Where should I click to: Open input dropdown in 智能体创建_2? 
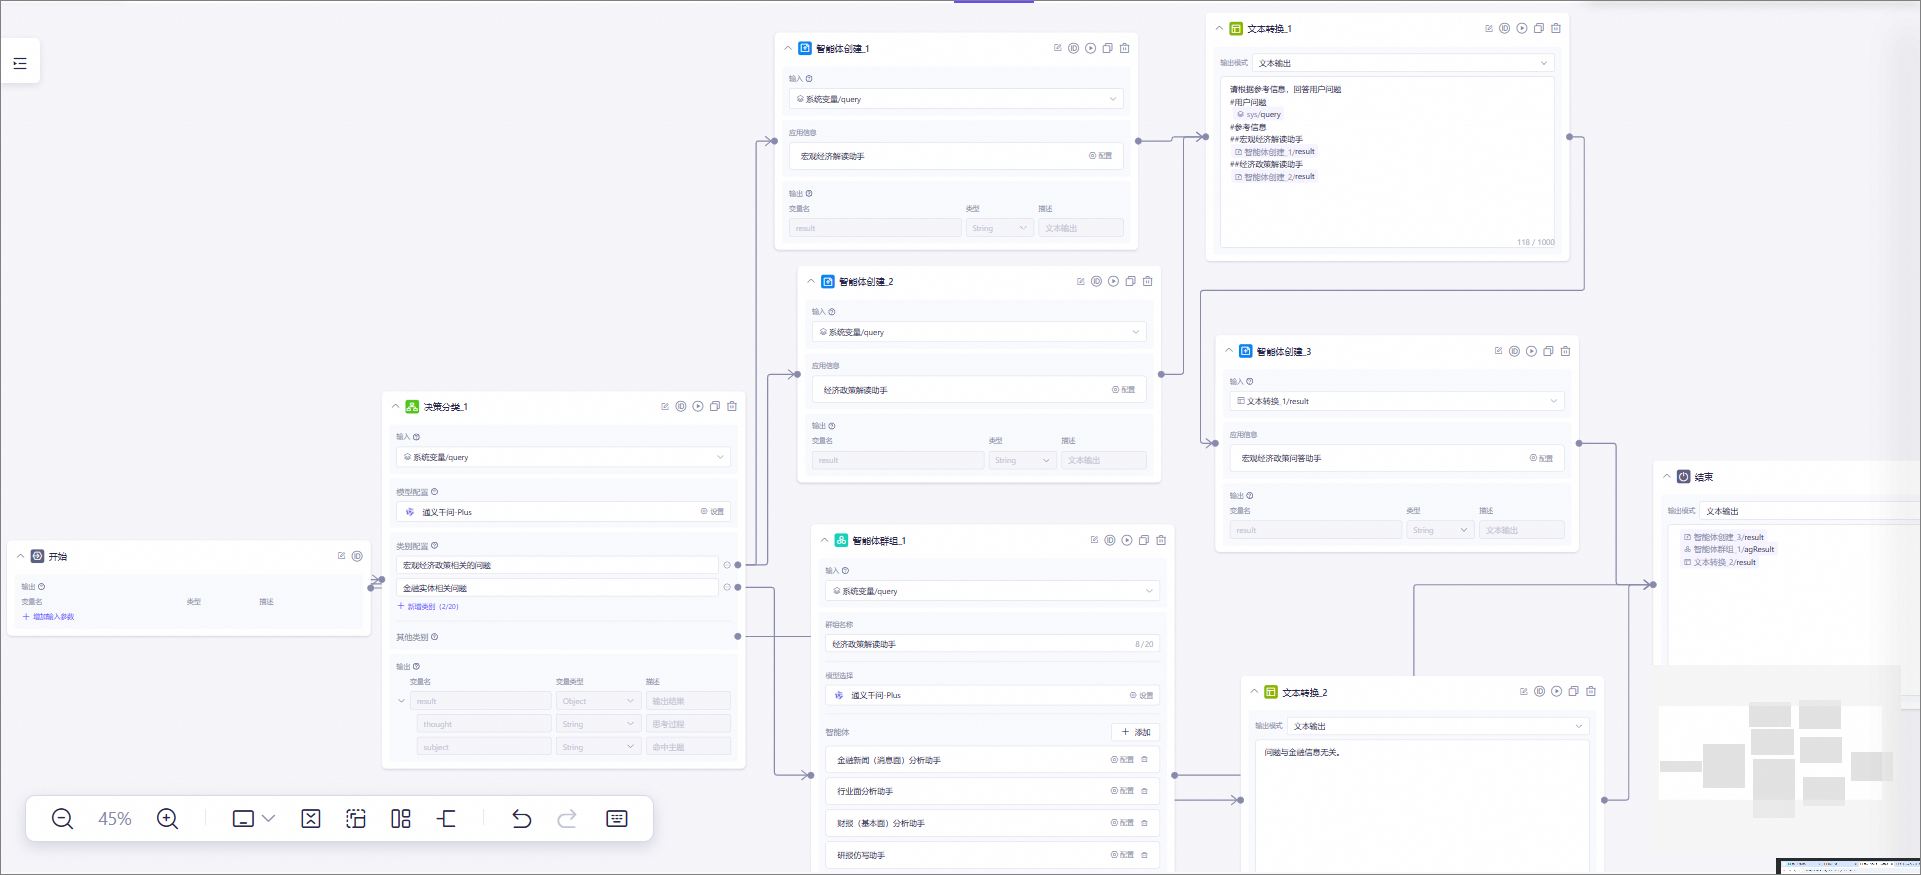[x=979, y=332]
